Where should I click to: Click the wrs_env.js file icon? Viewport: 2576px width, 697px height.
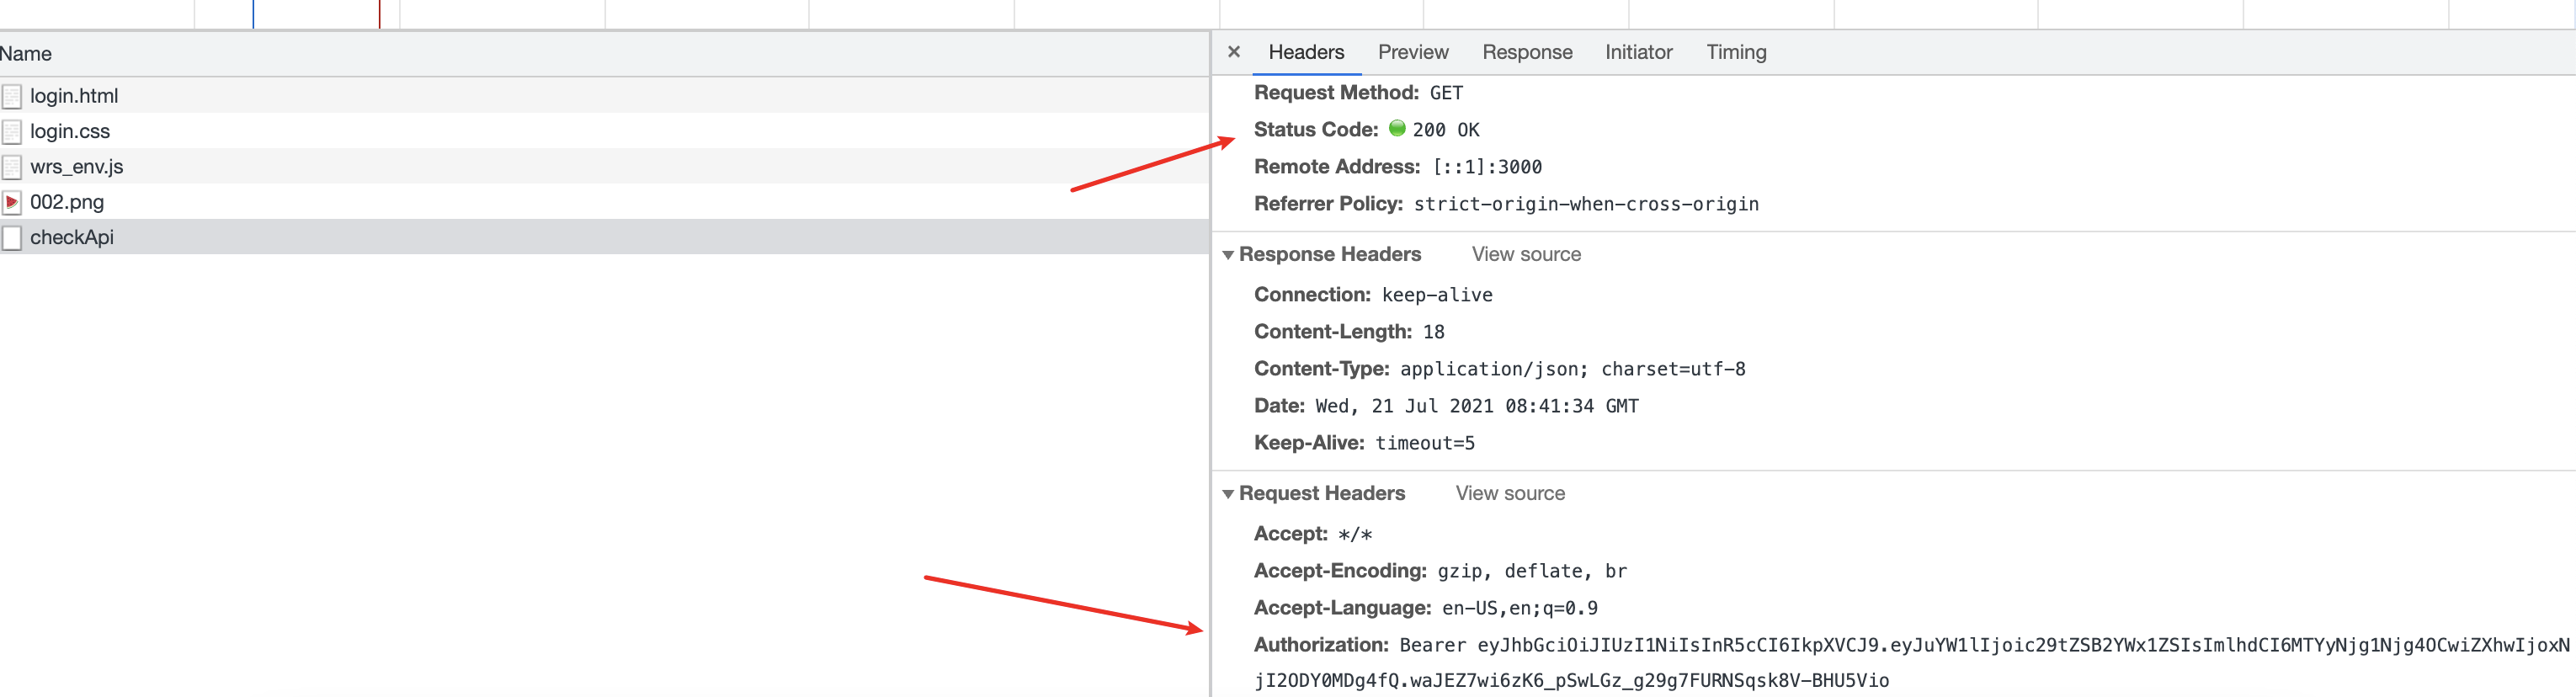coord(12,167)
